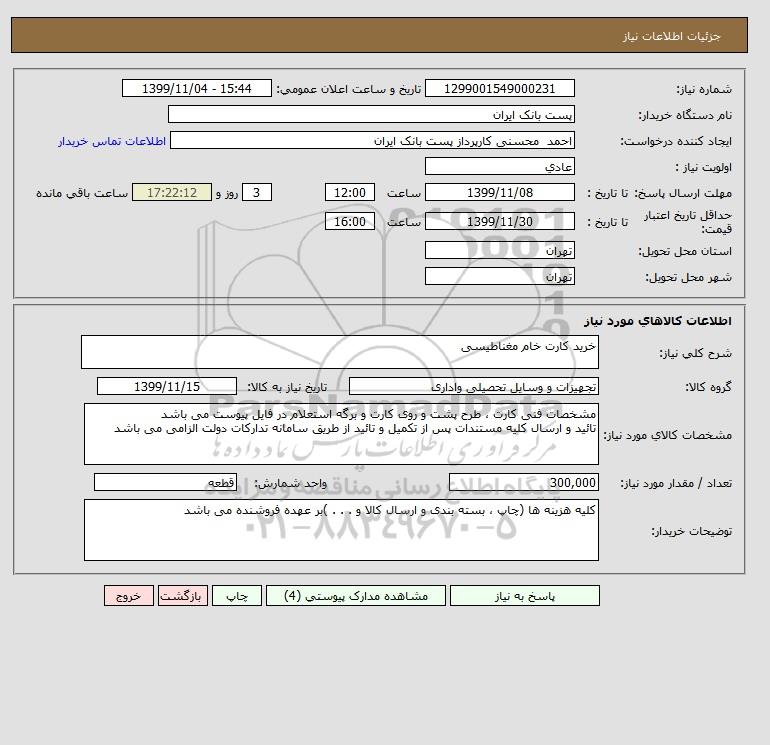Image resolution: width=770 pixels, height=745 pixels.
Task: Click the response deadline time 12:00
Action: point(350,193)
